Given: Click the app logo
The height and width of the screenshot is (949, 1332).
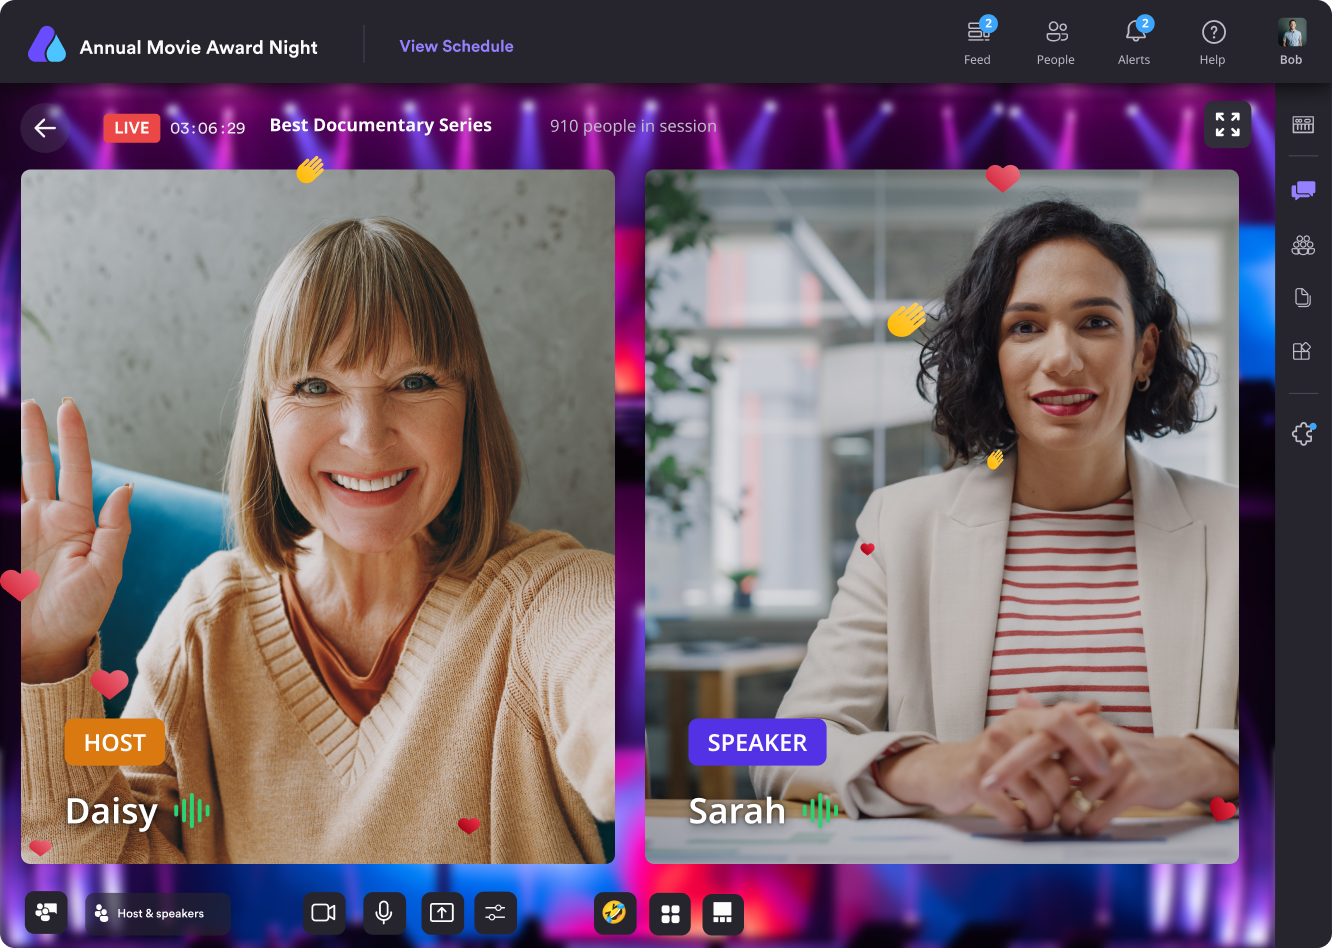Looking at the screenshot, I should (x=46, y=45).
